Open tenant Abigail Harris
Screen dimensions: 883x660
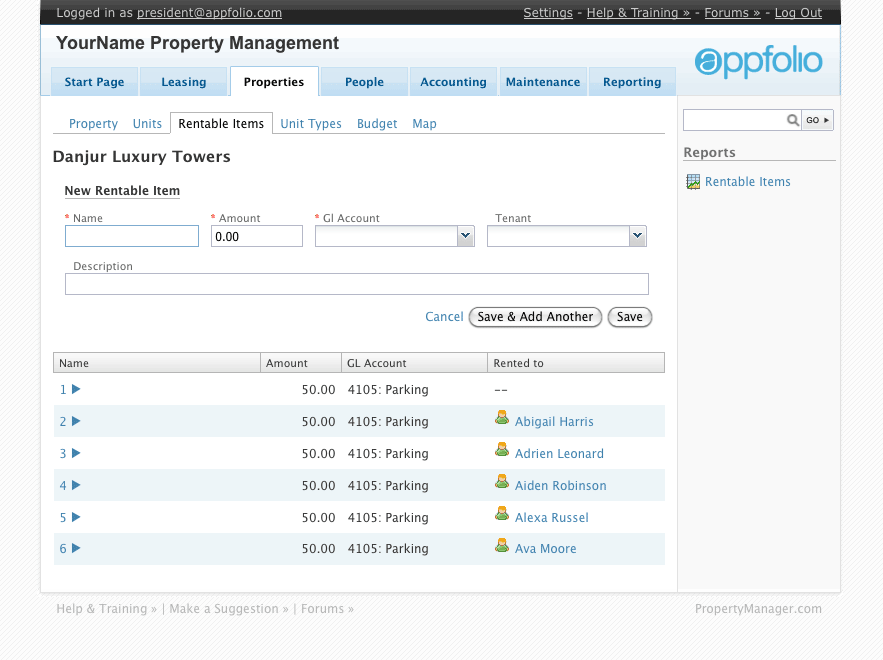click(554, 422)
